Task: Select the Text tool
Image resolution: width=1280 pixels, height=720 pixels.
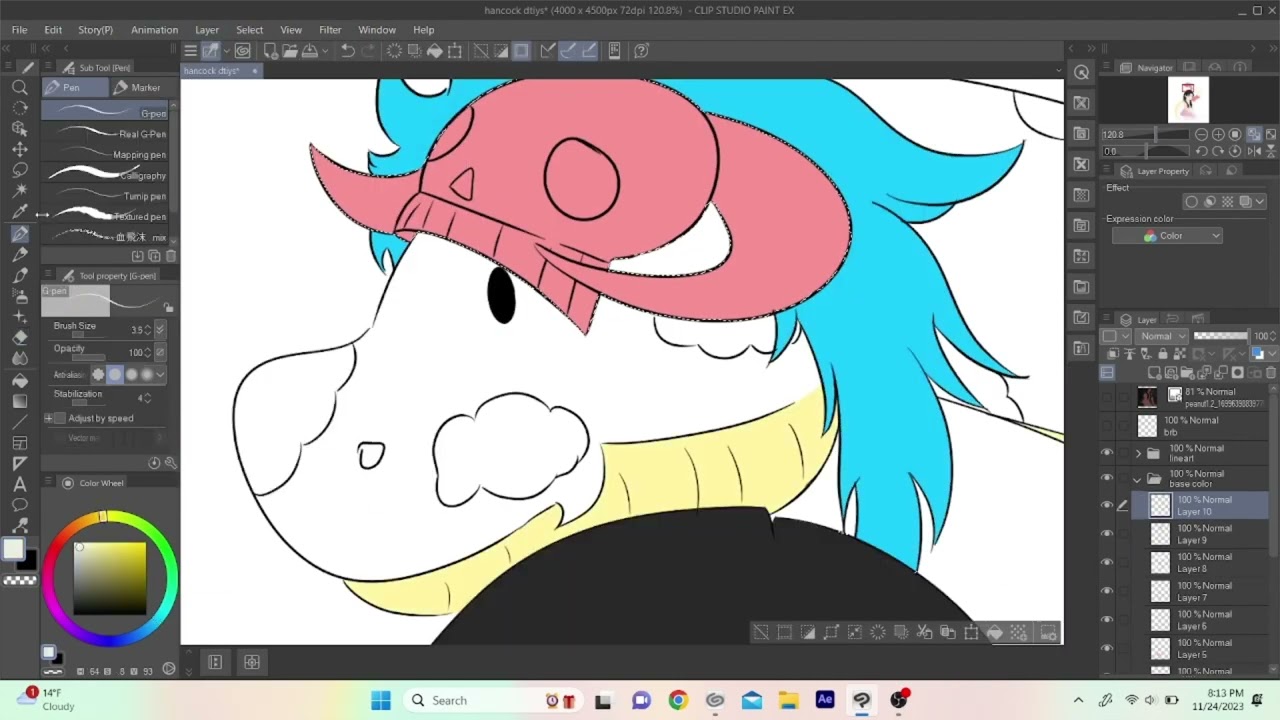Action: click(19, 484)
